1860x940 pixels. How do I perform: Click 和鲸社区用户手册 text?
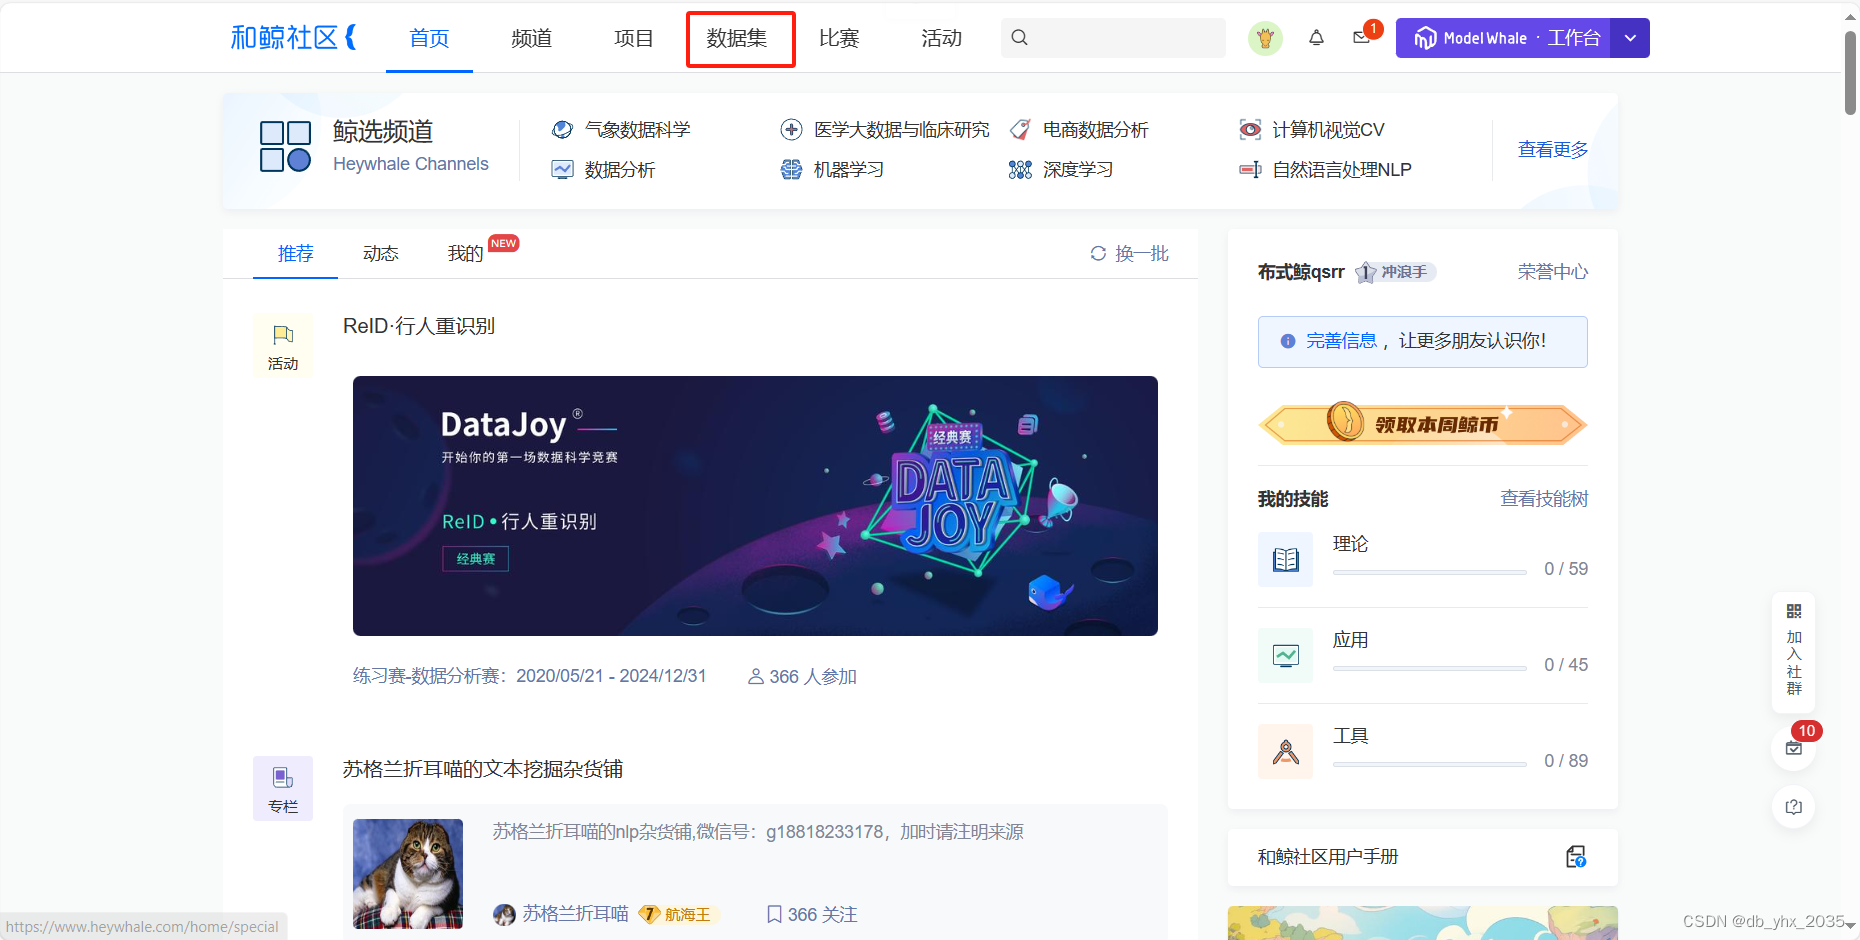click(1328, 857)
